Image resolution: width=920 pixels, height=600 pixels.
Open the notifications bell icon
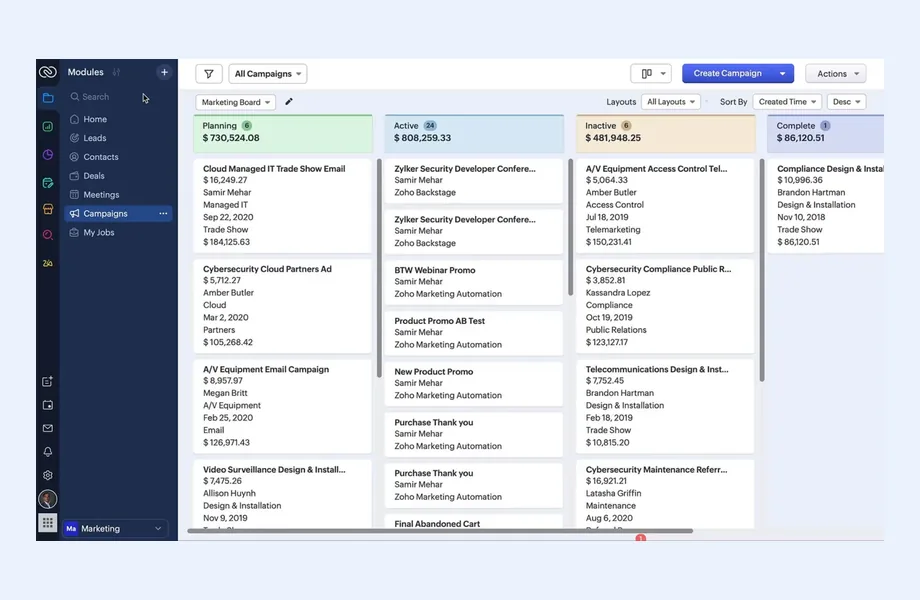[x=48, y=452]
